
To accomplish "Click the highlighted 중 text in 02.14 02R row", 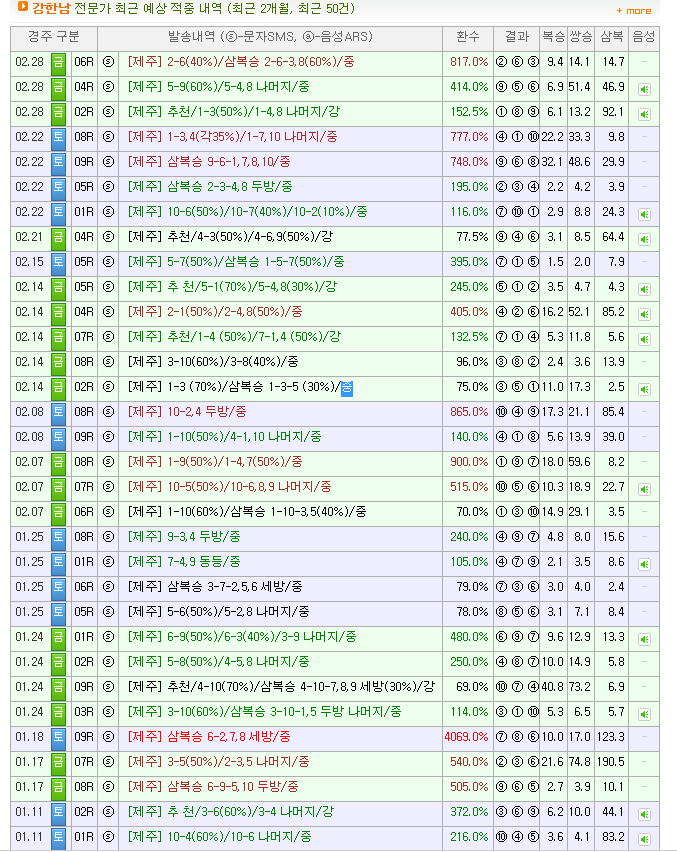I will (x=347, y=388).
